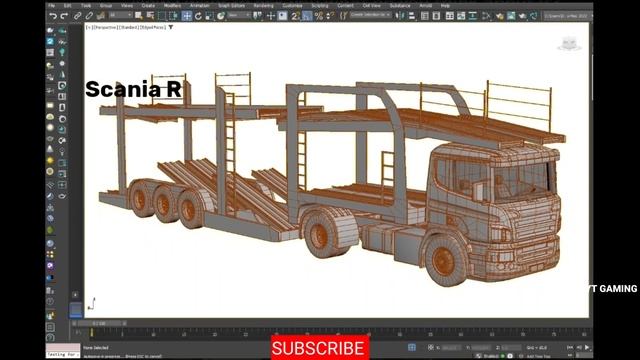Toggle Isolate Selection in status bar
Image resolution: width=640 pixels, height=360 pixels.
coord(412,347)
